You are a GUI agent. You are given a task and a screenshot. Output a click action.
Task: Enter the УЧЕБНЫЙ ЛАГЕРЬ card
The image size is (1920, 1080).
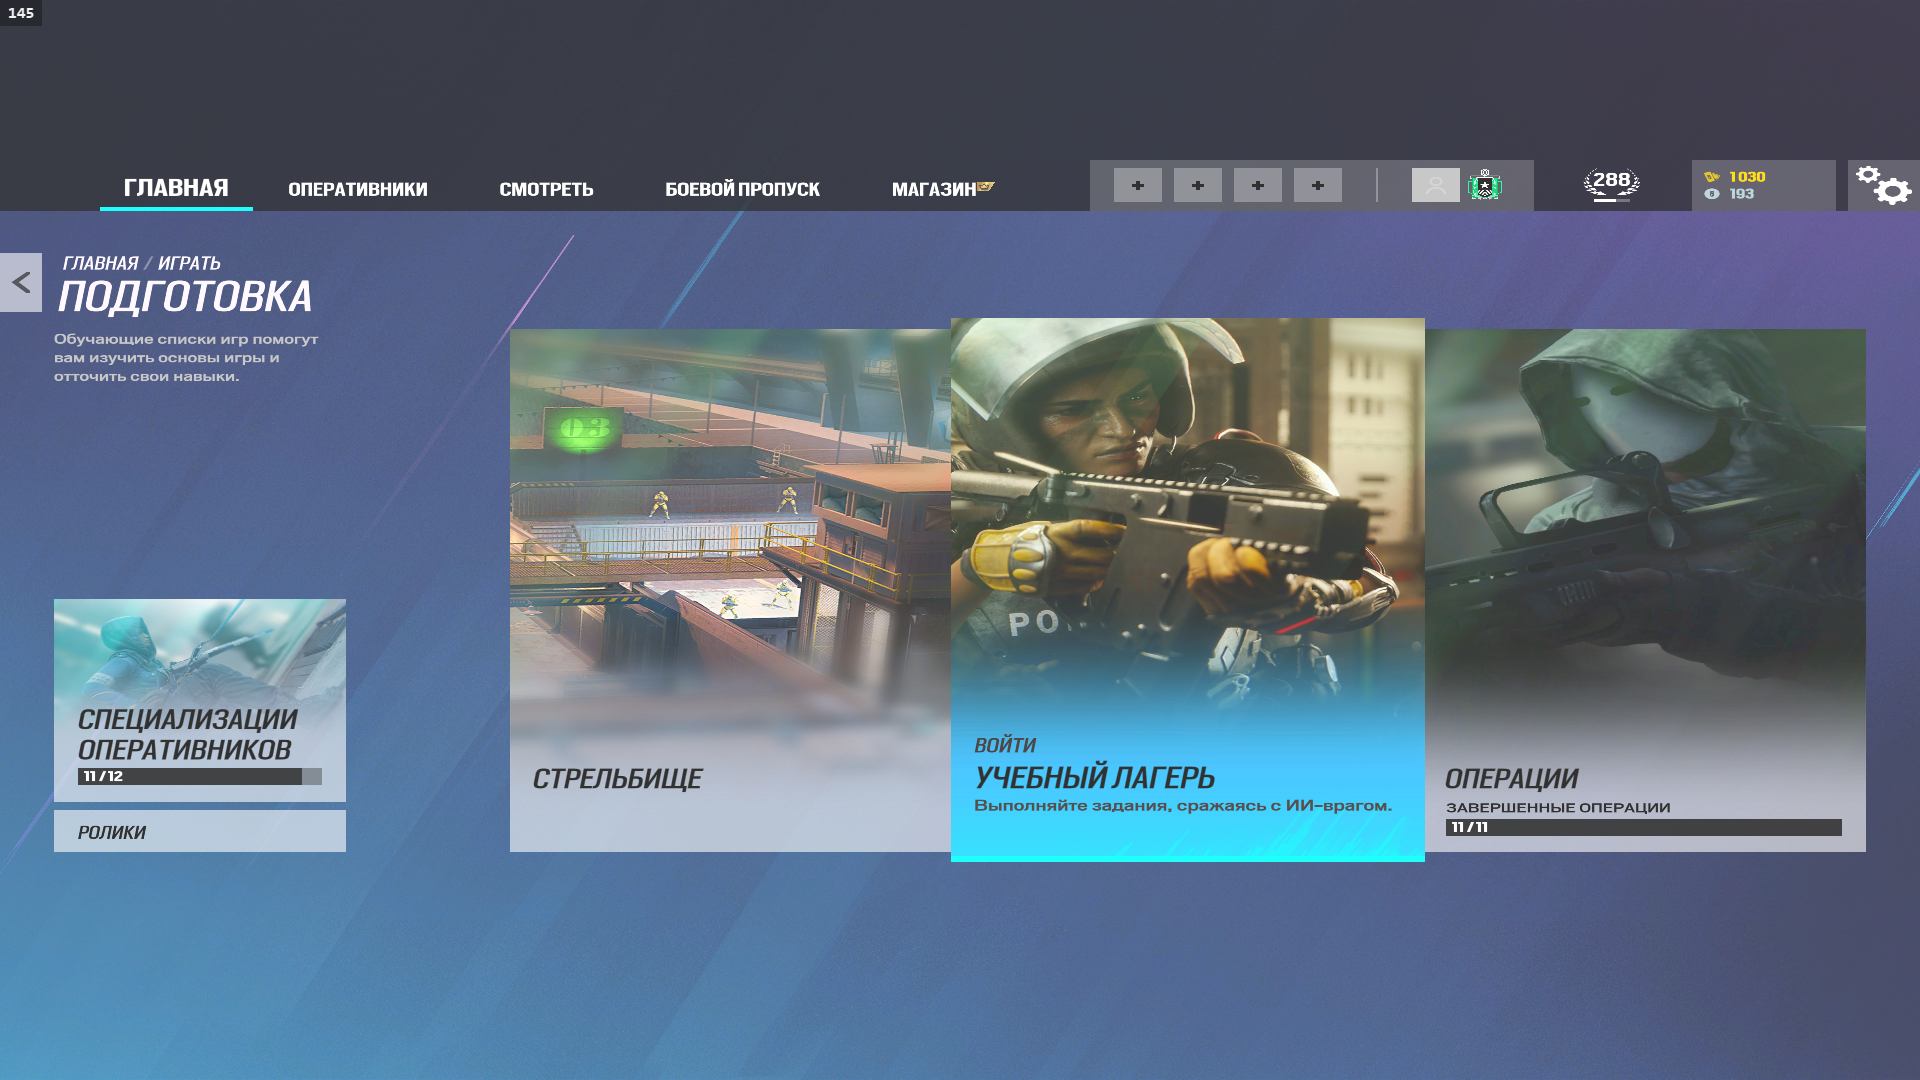click(1188, 590)
